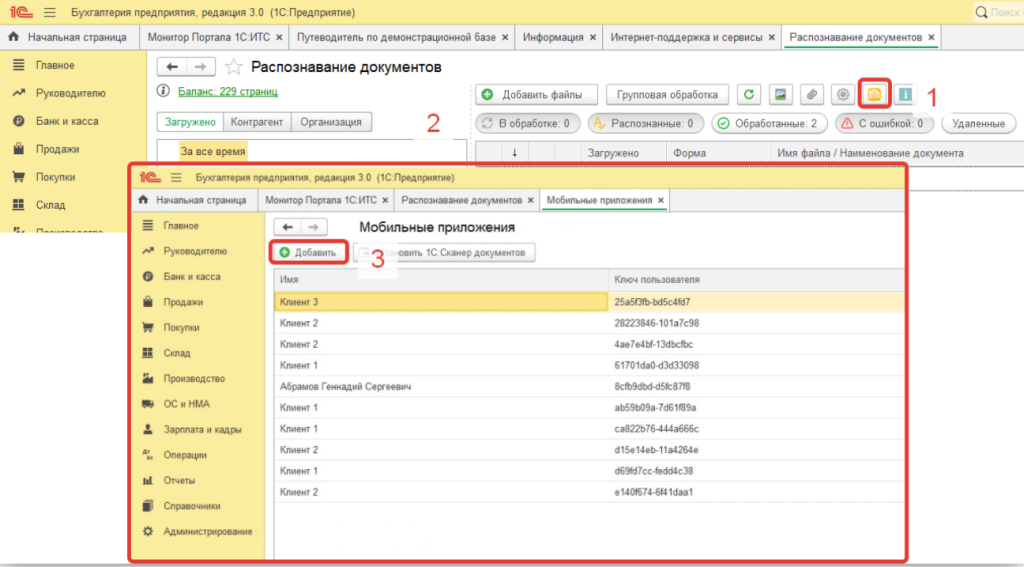Click the 1C logo in the back window title
This screenshot has height=567, width=1024.
point(21,12)
